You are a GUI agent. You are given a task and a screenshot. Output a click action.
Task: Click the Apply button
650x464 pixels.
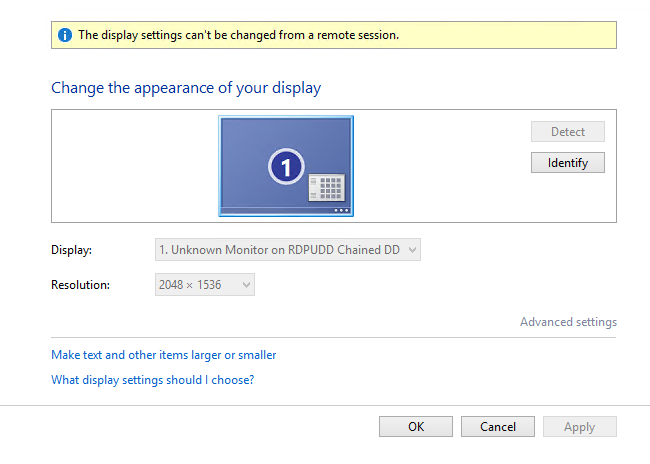(580, 427)
